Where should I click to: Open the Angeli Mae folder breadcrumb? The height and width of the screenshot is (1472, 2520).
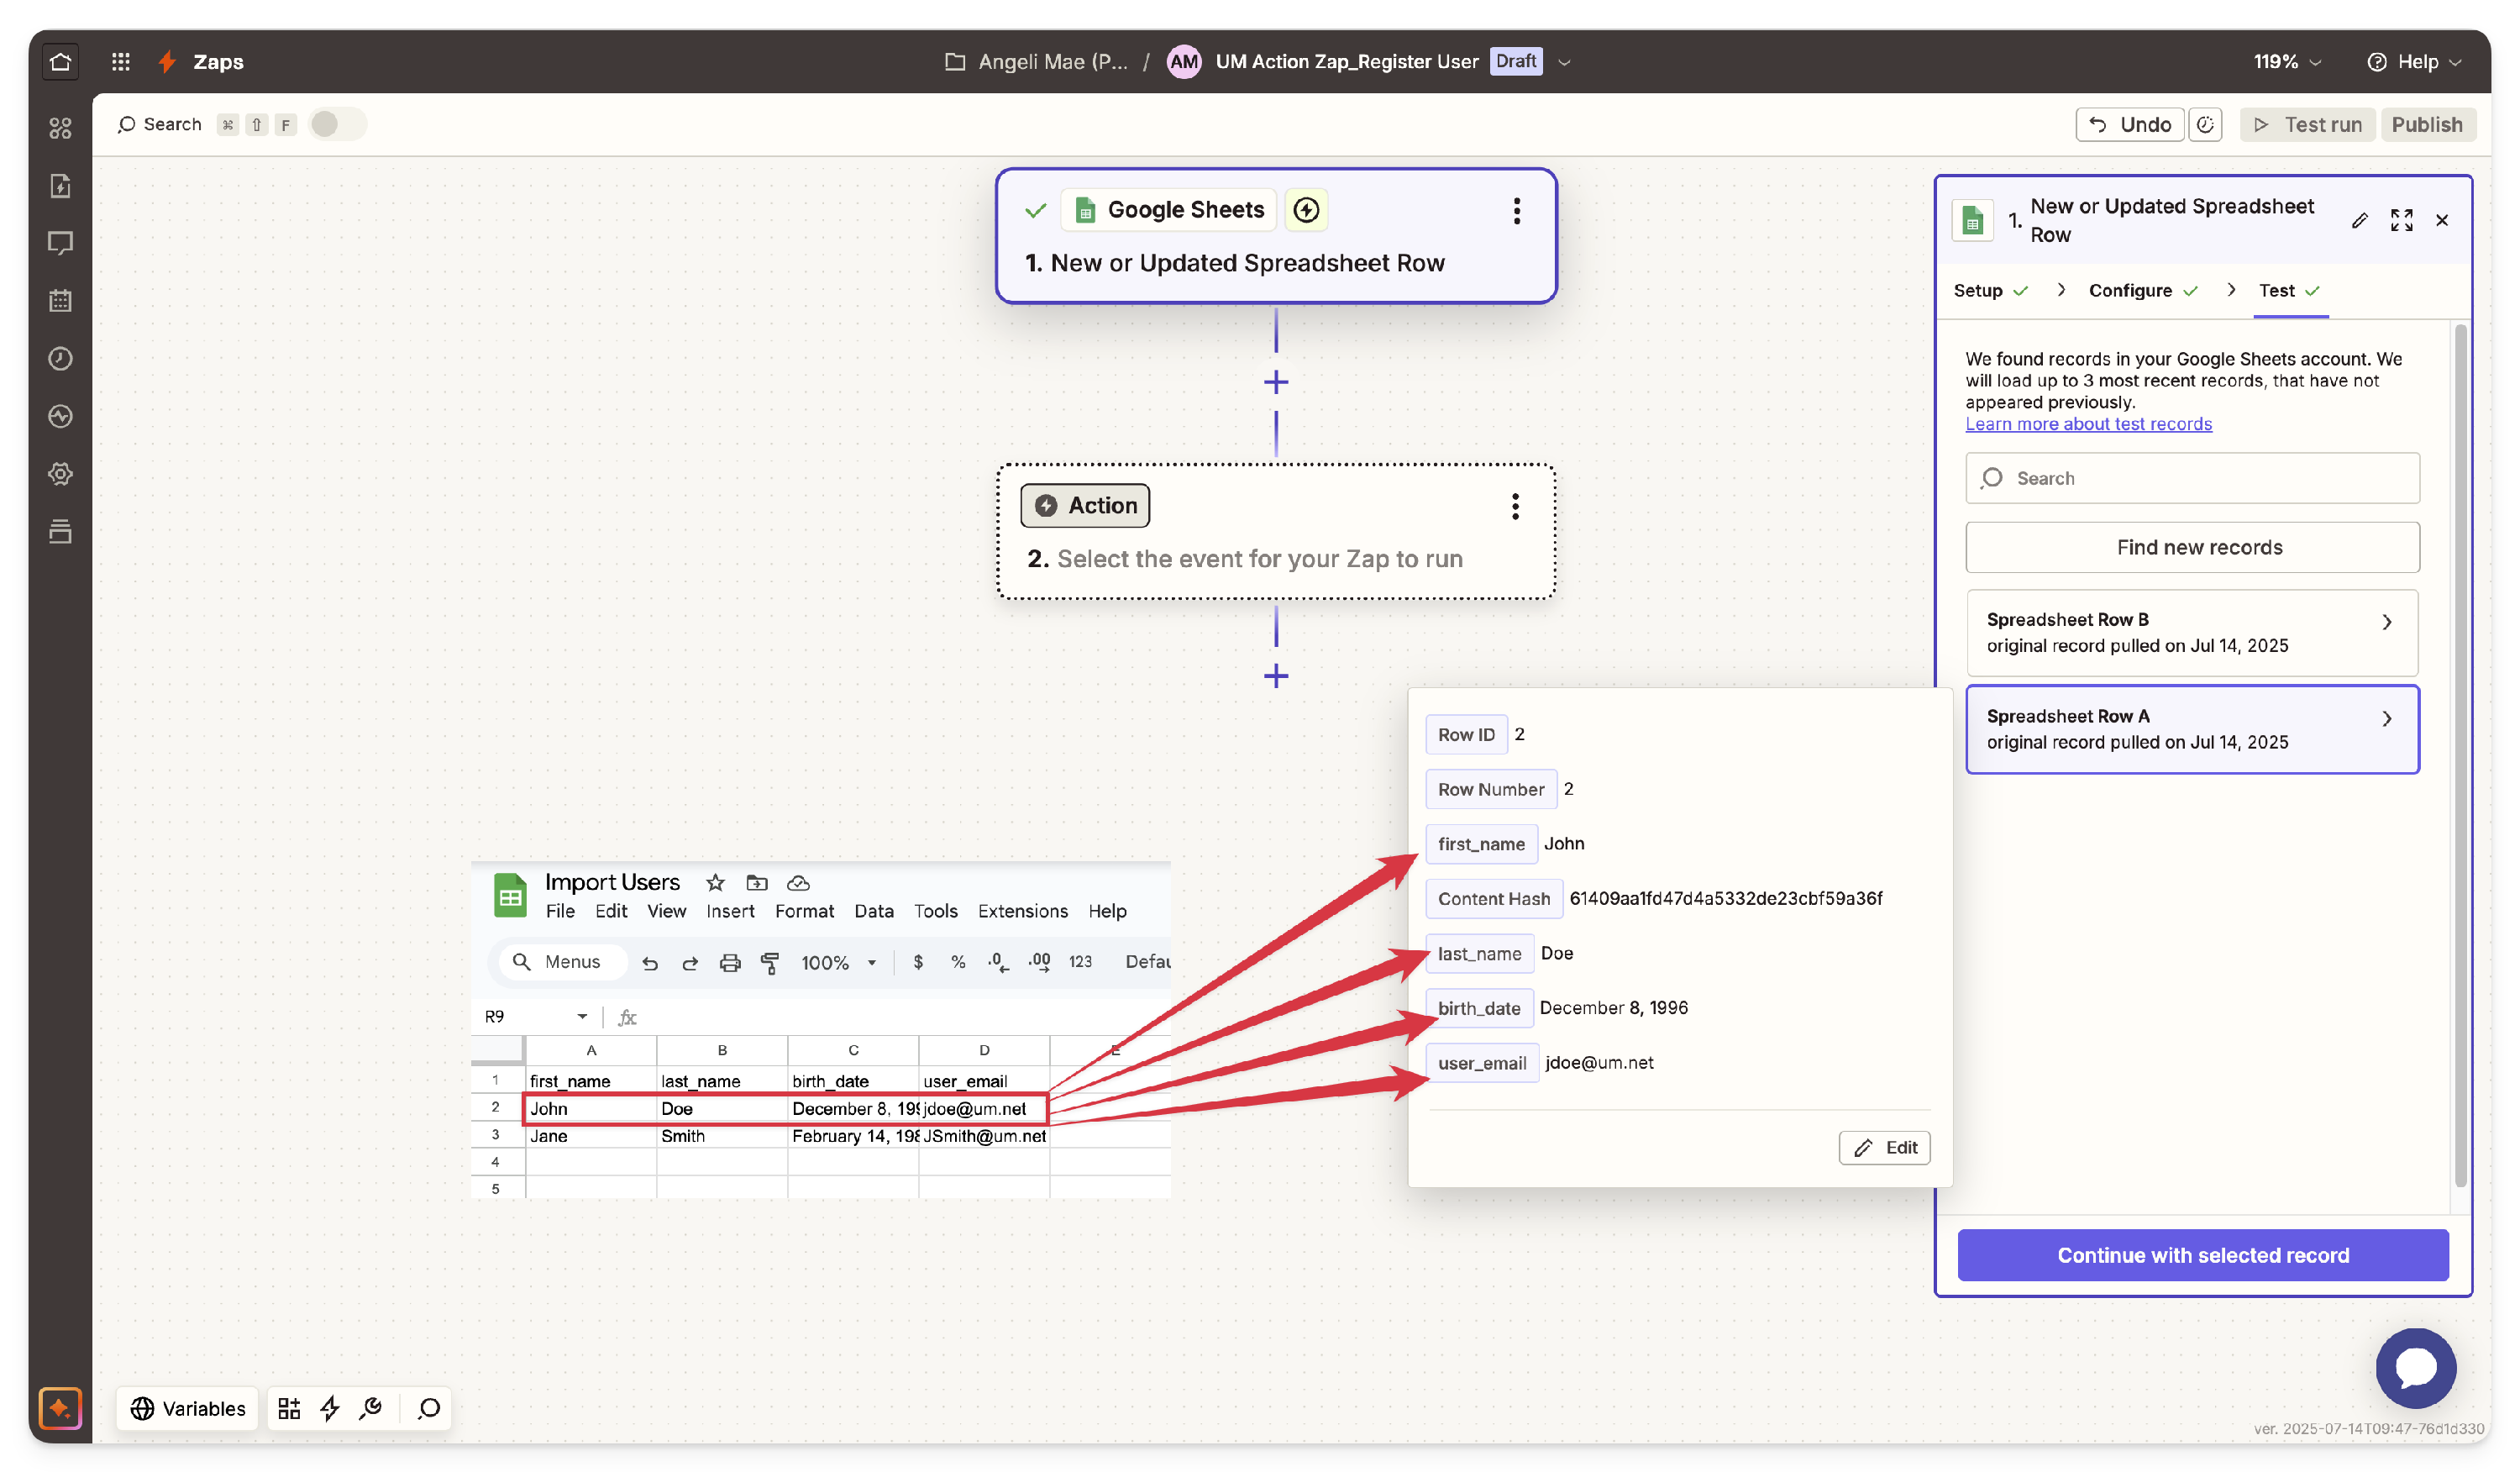coord(1036,62)
